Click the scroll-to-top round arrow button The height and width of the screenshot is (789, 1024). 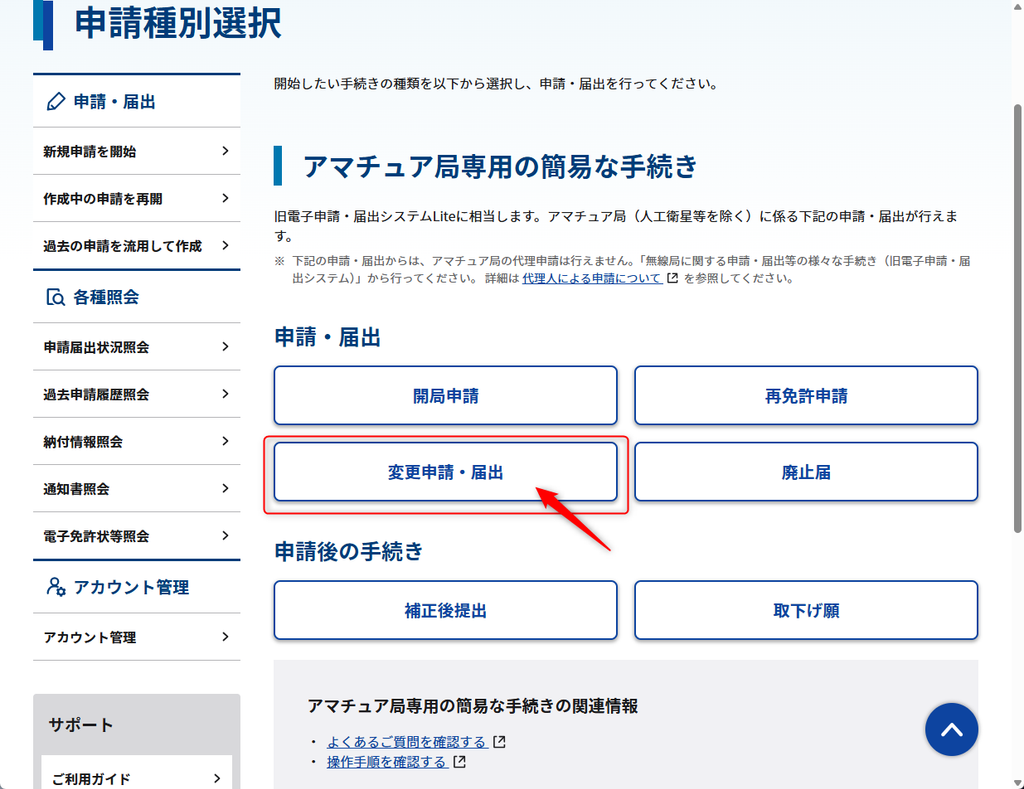pyautogui.click(x=951, y=730)
